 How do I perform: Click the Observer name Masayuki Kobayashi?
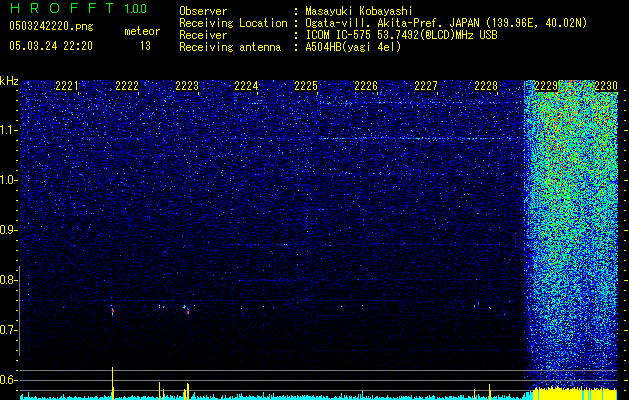click(x=359, y=11)
